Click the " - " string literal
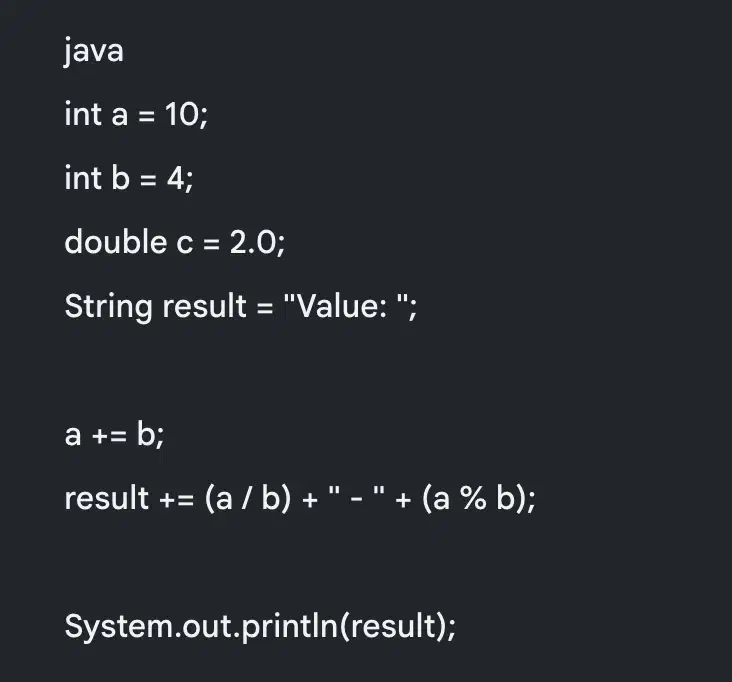 [357, 496]
